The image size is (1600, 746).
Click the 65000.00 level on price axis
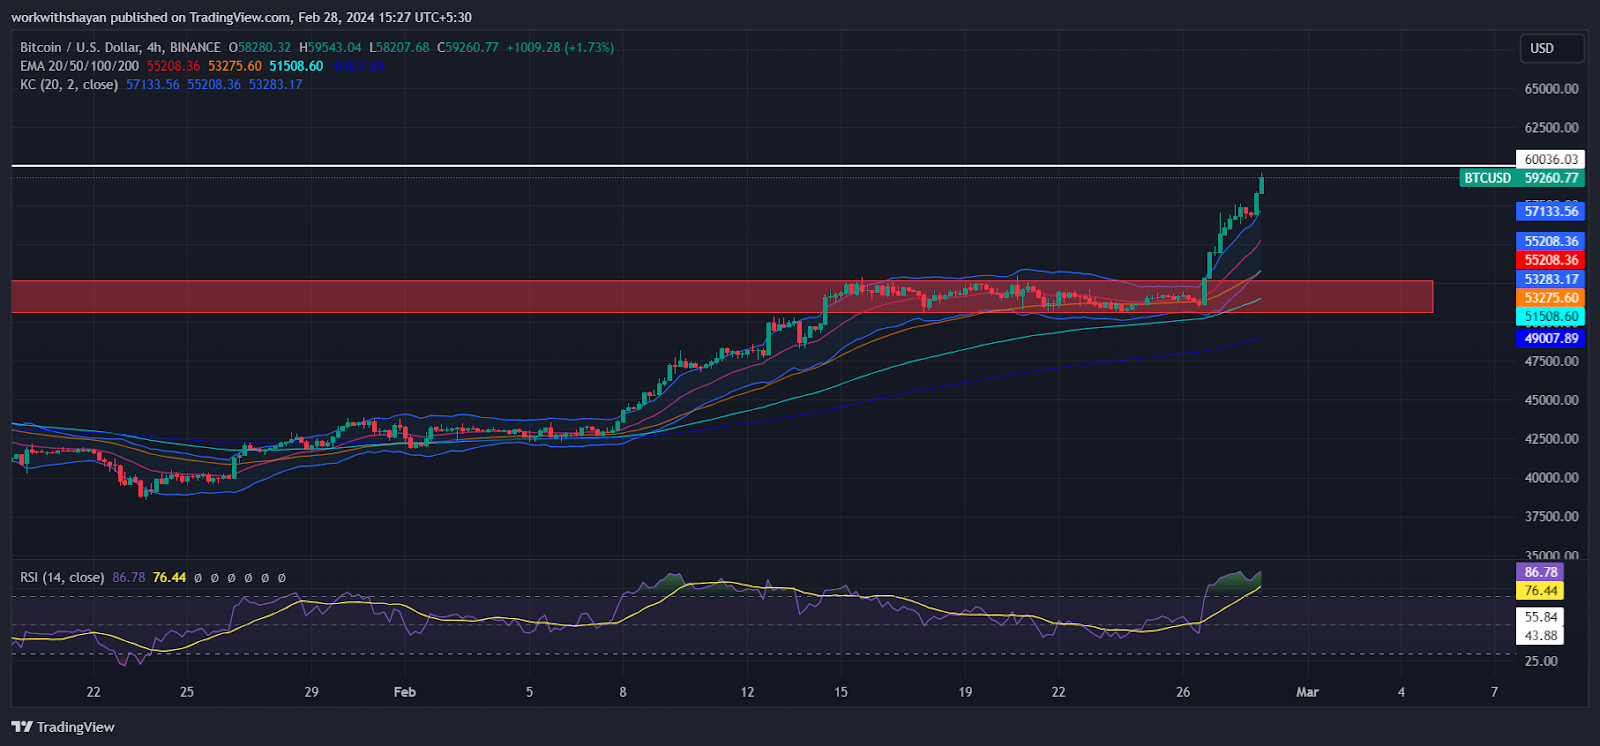click(1551, 89)
